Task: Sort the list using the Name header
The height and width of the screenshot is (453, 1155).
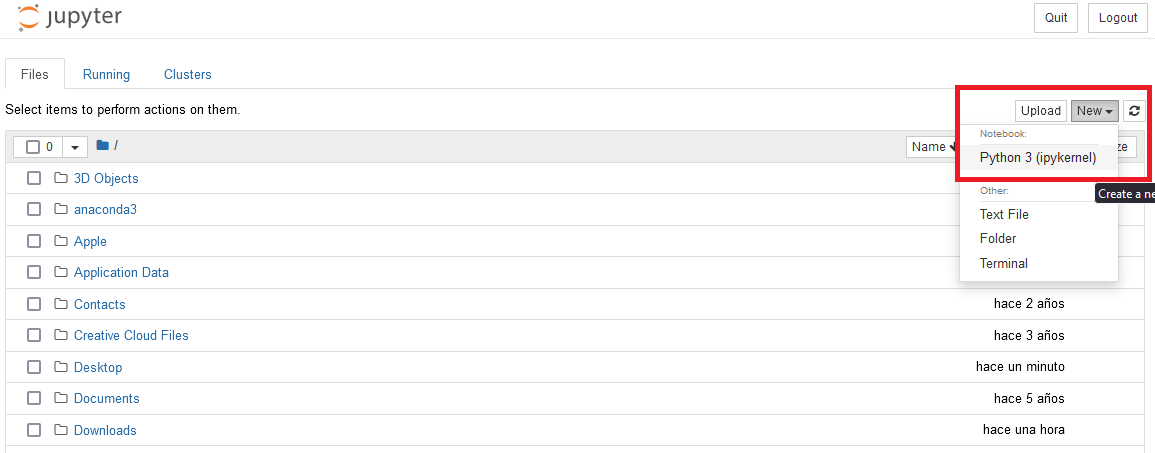Action: pyautogui.click(x=930, y=147)
